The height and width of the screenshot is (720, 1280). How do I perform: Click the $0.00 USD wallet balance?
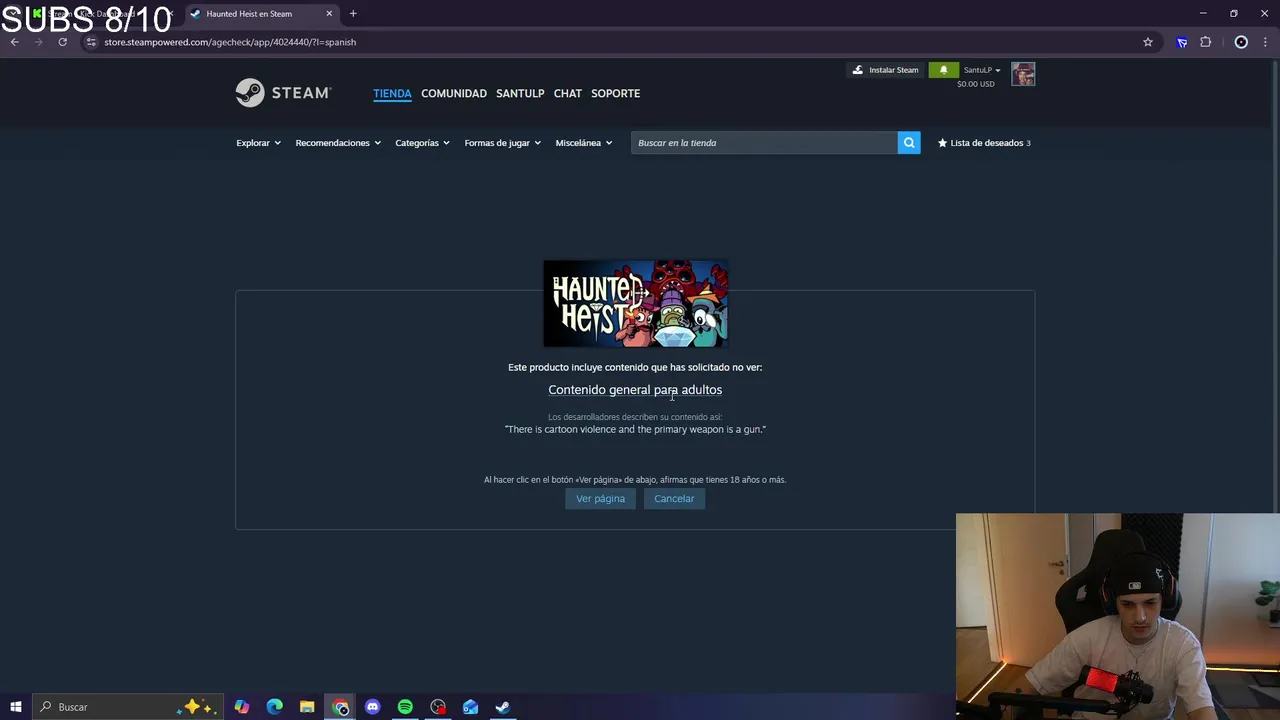coord(975,84)
